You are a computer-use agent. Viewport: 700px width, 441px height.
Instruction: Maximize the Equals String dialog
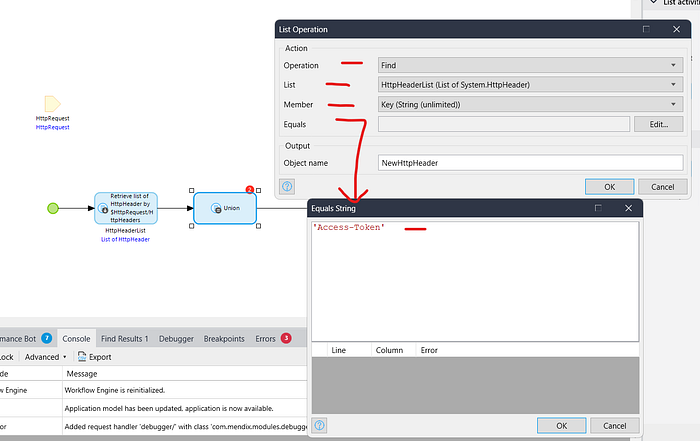click(x=599, y=208)
